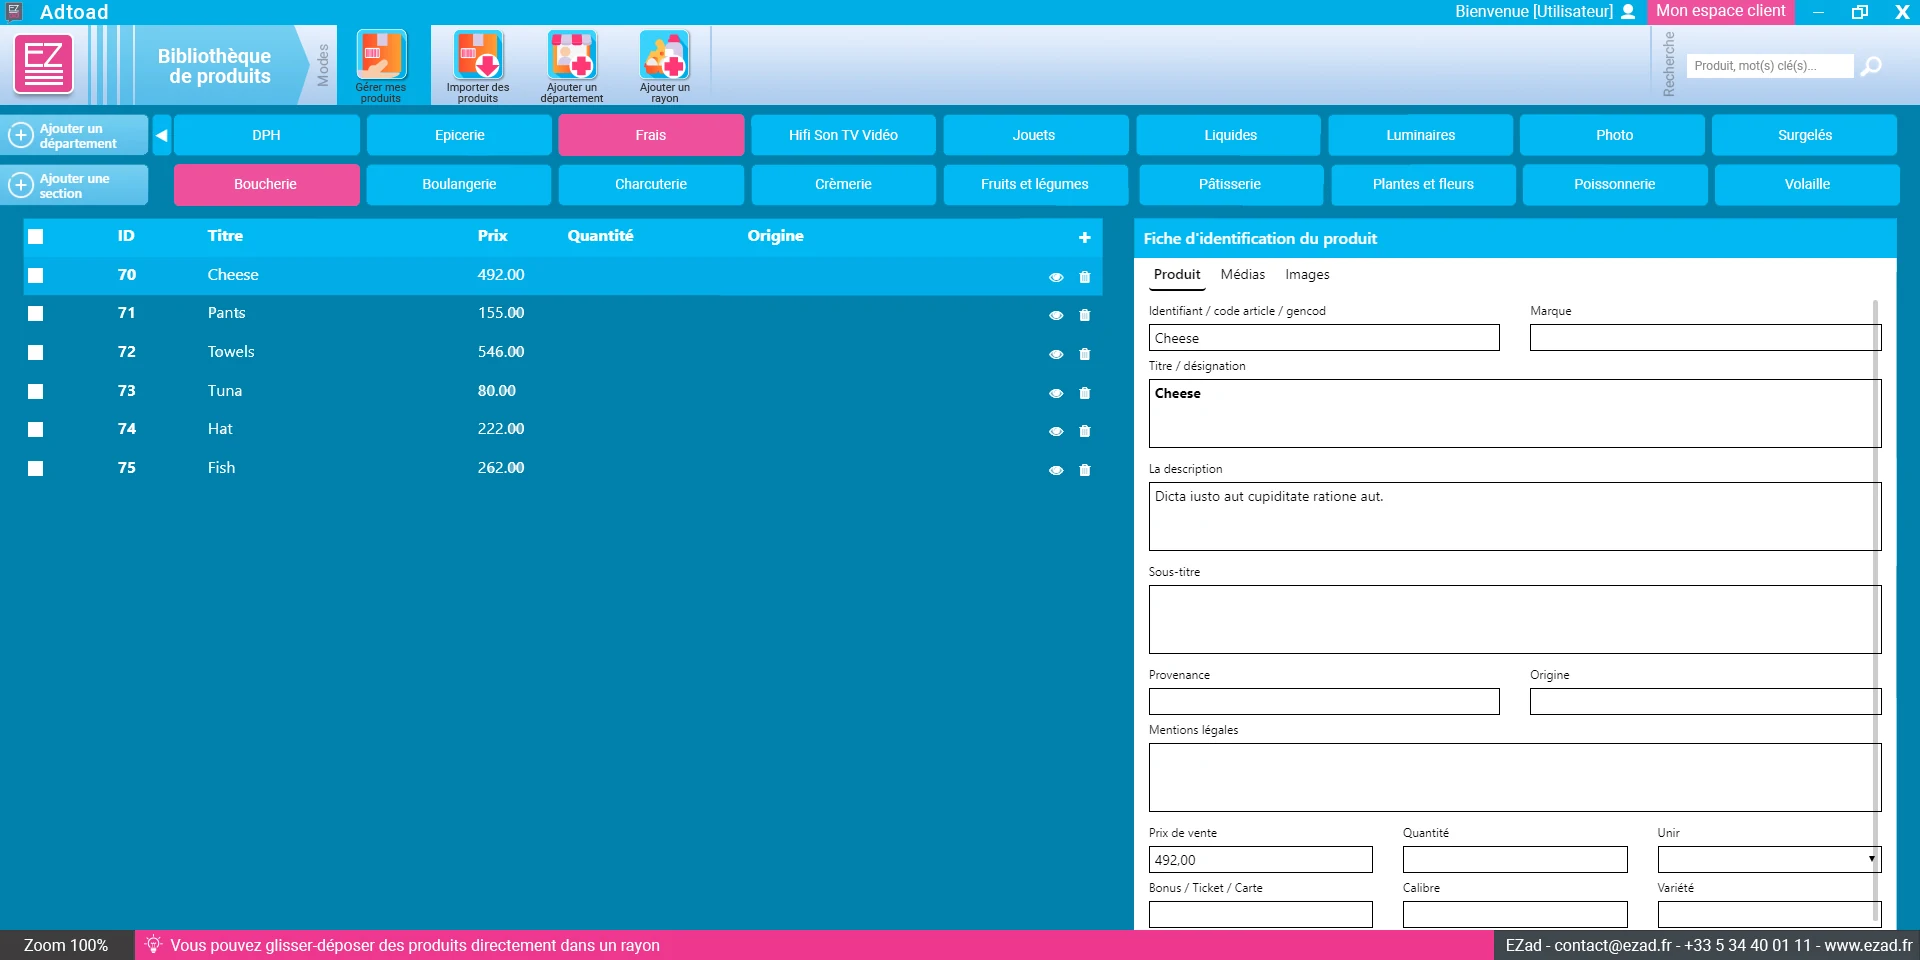Click trash icon for Towels row
Viewport: 1920px width, 960px height.
(x=1085, y=354)
